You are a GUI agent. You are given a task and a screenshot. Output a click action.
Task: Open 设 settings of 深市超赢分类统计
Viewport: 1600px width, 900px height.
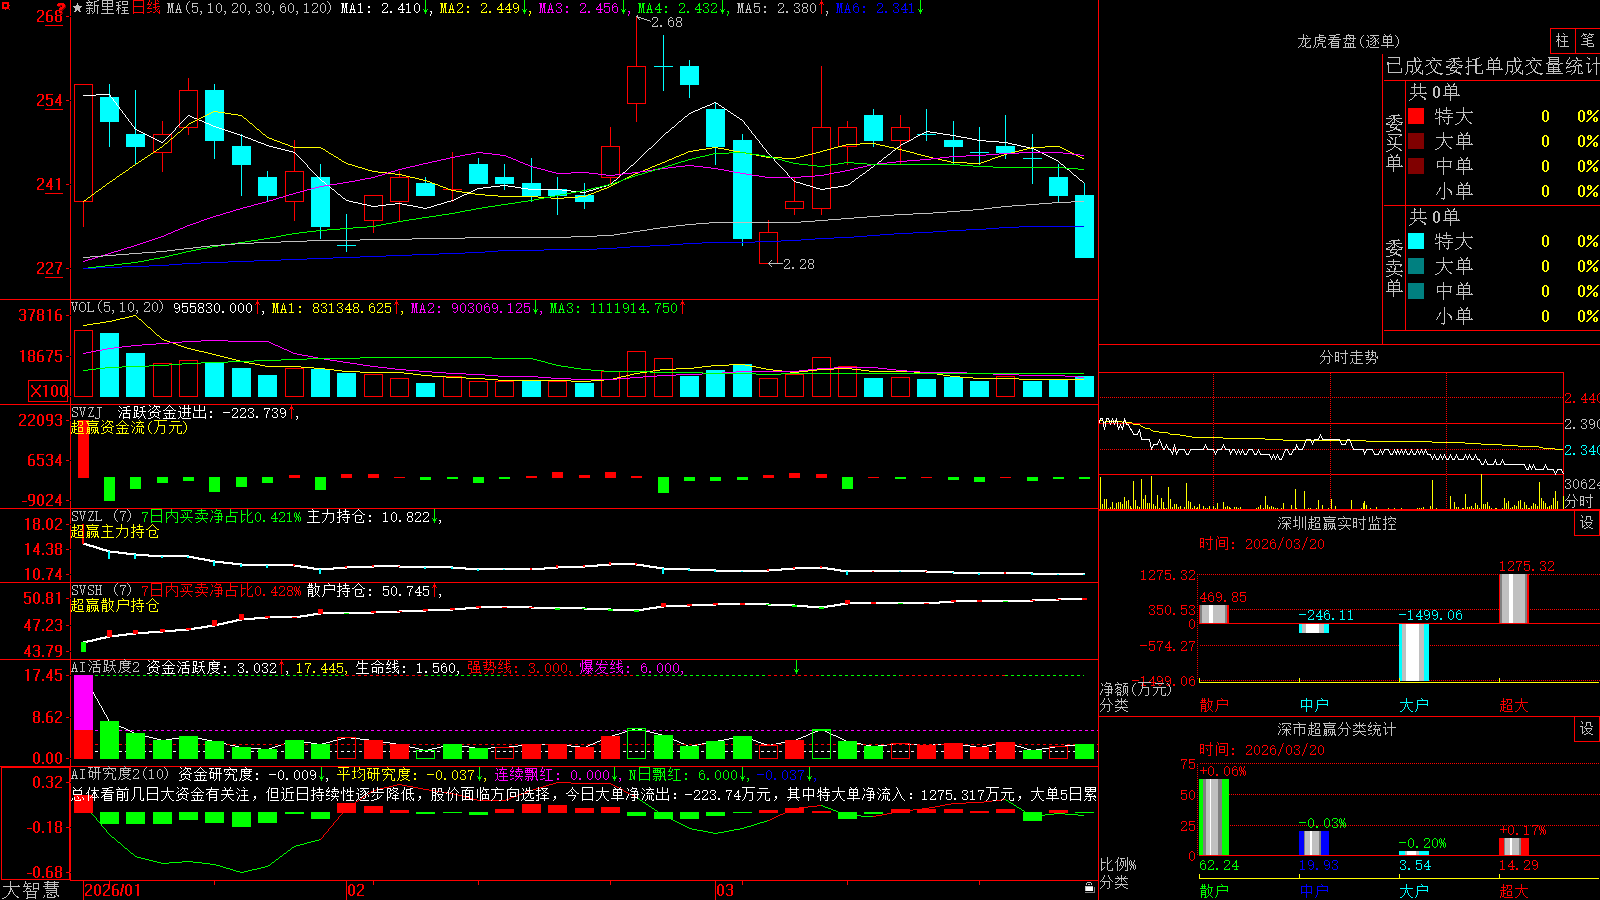pyautogui.click(x=1587, y=729)
